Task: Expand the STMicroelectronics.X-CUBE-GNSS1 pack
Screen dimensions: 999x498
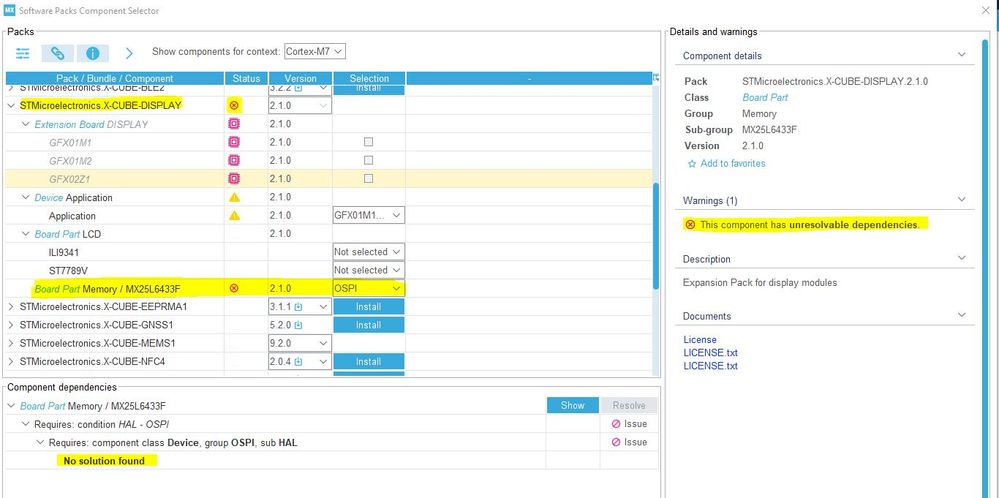Action: [x=11, y=325]
